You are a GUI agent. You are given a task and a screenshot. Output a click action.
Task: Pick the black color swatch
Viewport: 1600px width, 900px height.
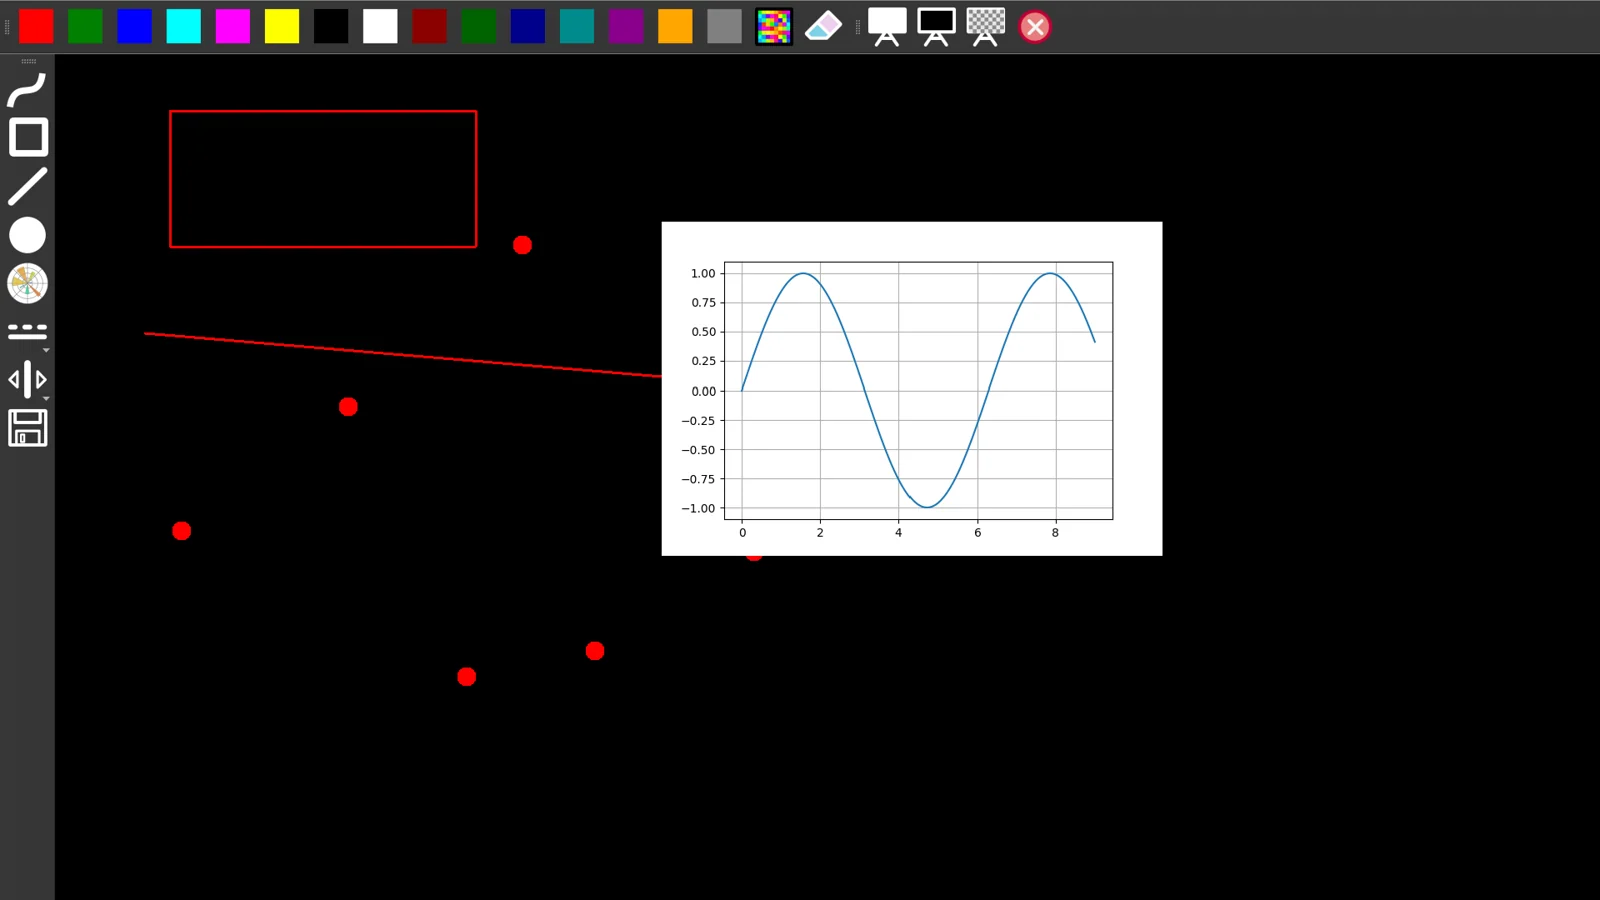click(331, 26)
